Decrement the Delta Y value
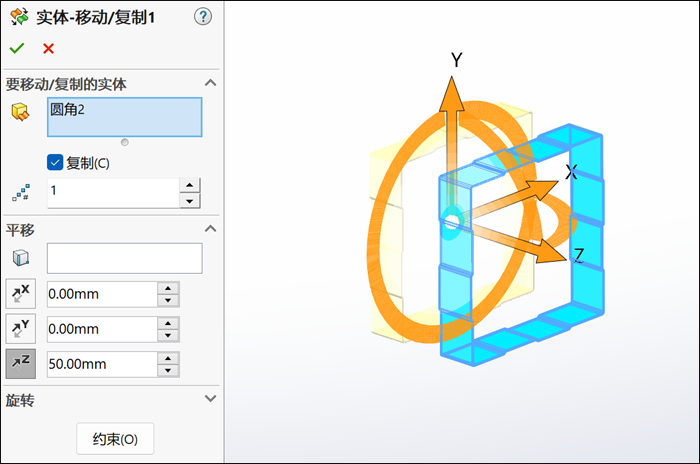 (168, 335)
